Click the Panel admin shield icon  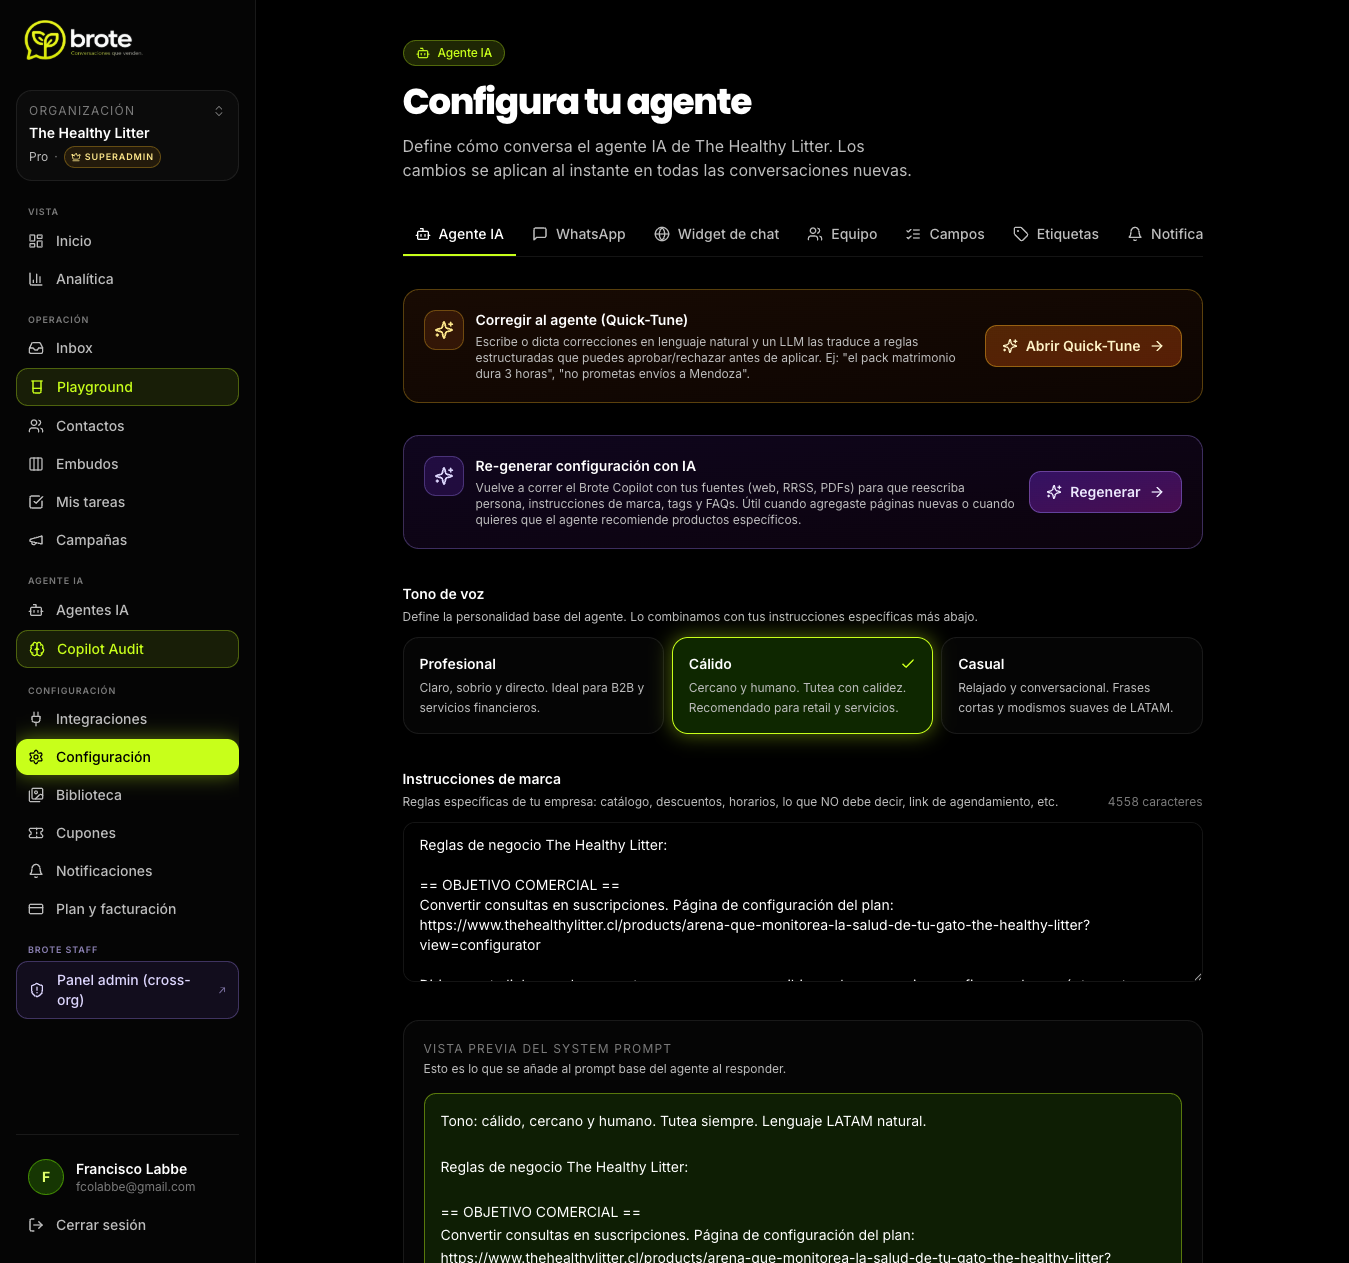tap(37, 990)
